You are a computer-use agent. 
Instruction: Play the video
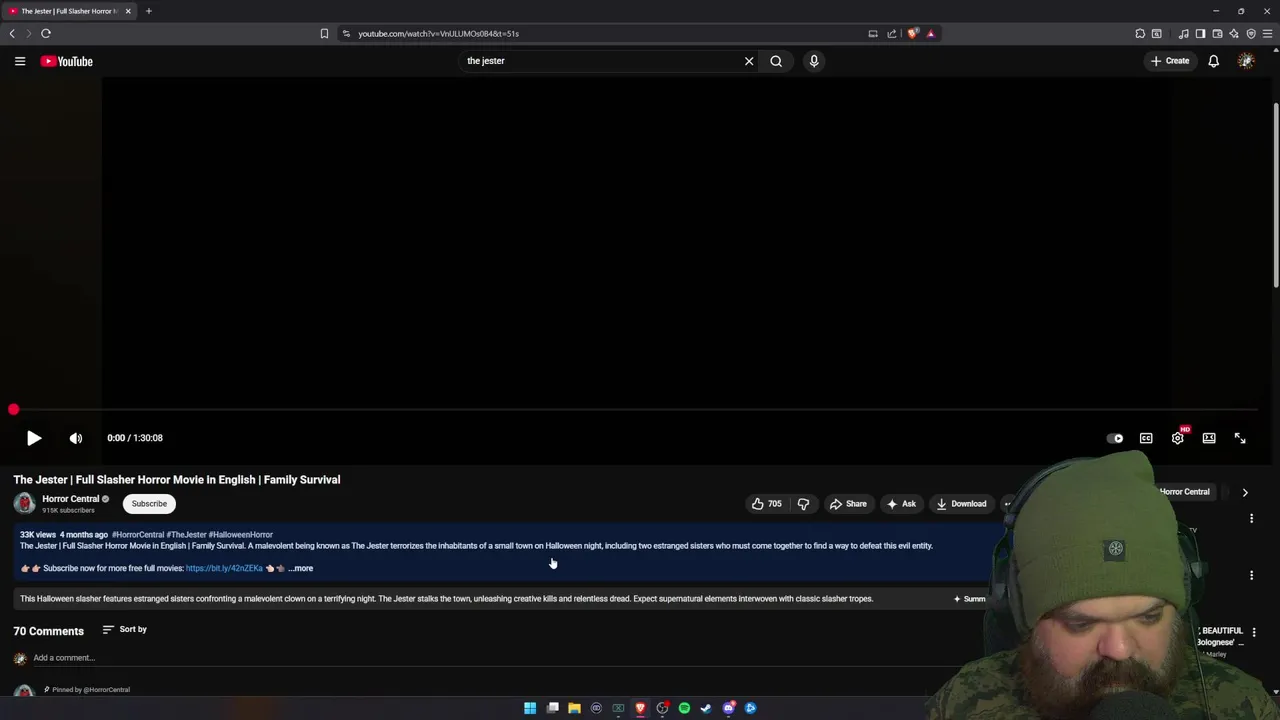click(33, 438)
